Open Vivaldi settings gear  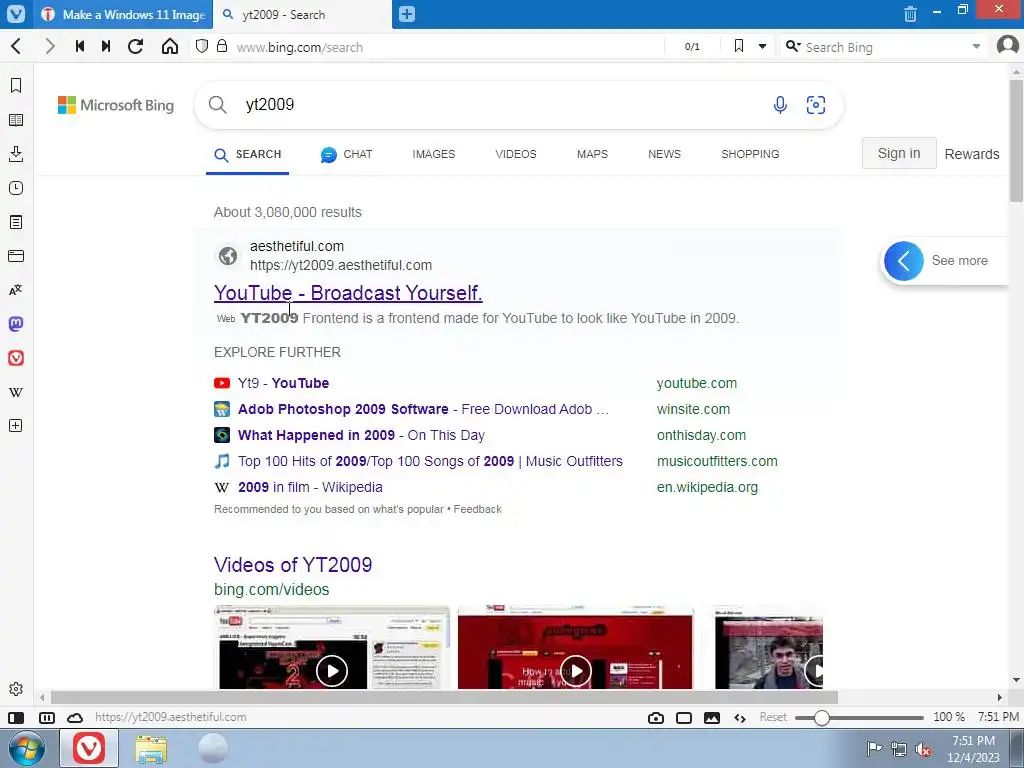click(16, 689)
